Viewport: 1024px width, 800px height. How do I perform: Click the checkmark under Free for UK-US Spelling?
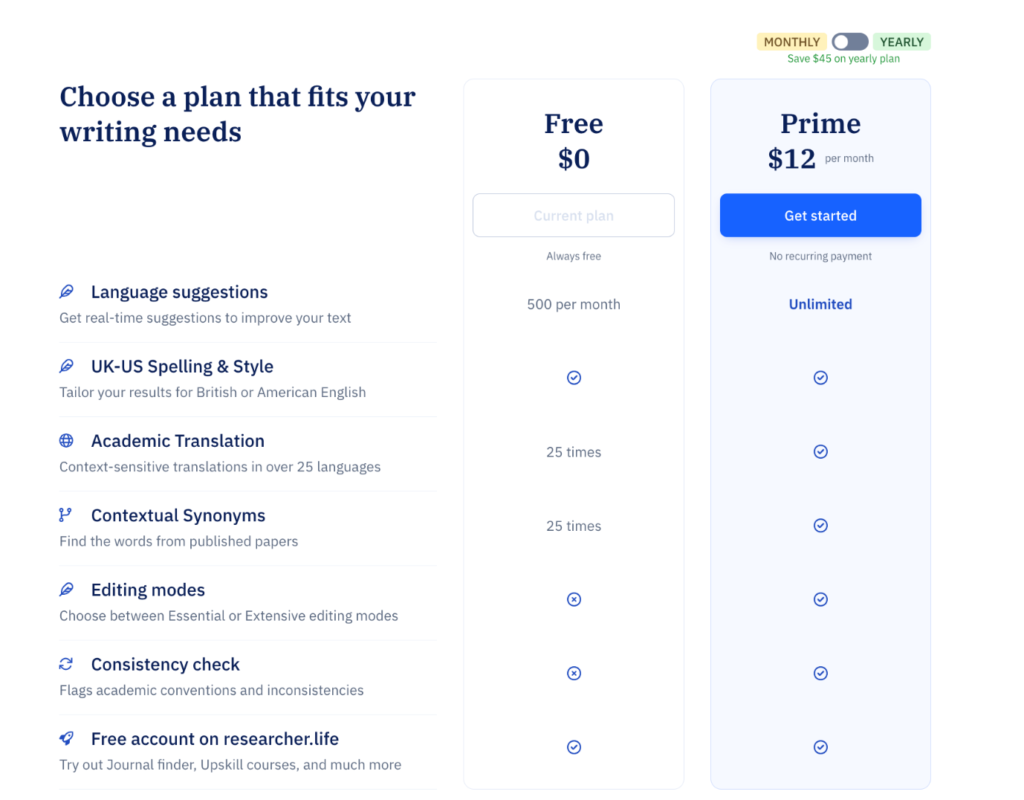click(573, 378)
